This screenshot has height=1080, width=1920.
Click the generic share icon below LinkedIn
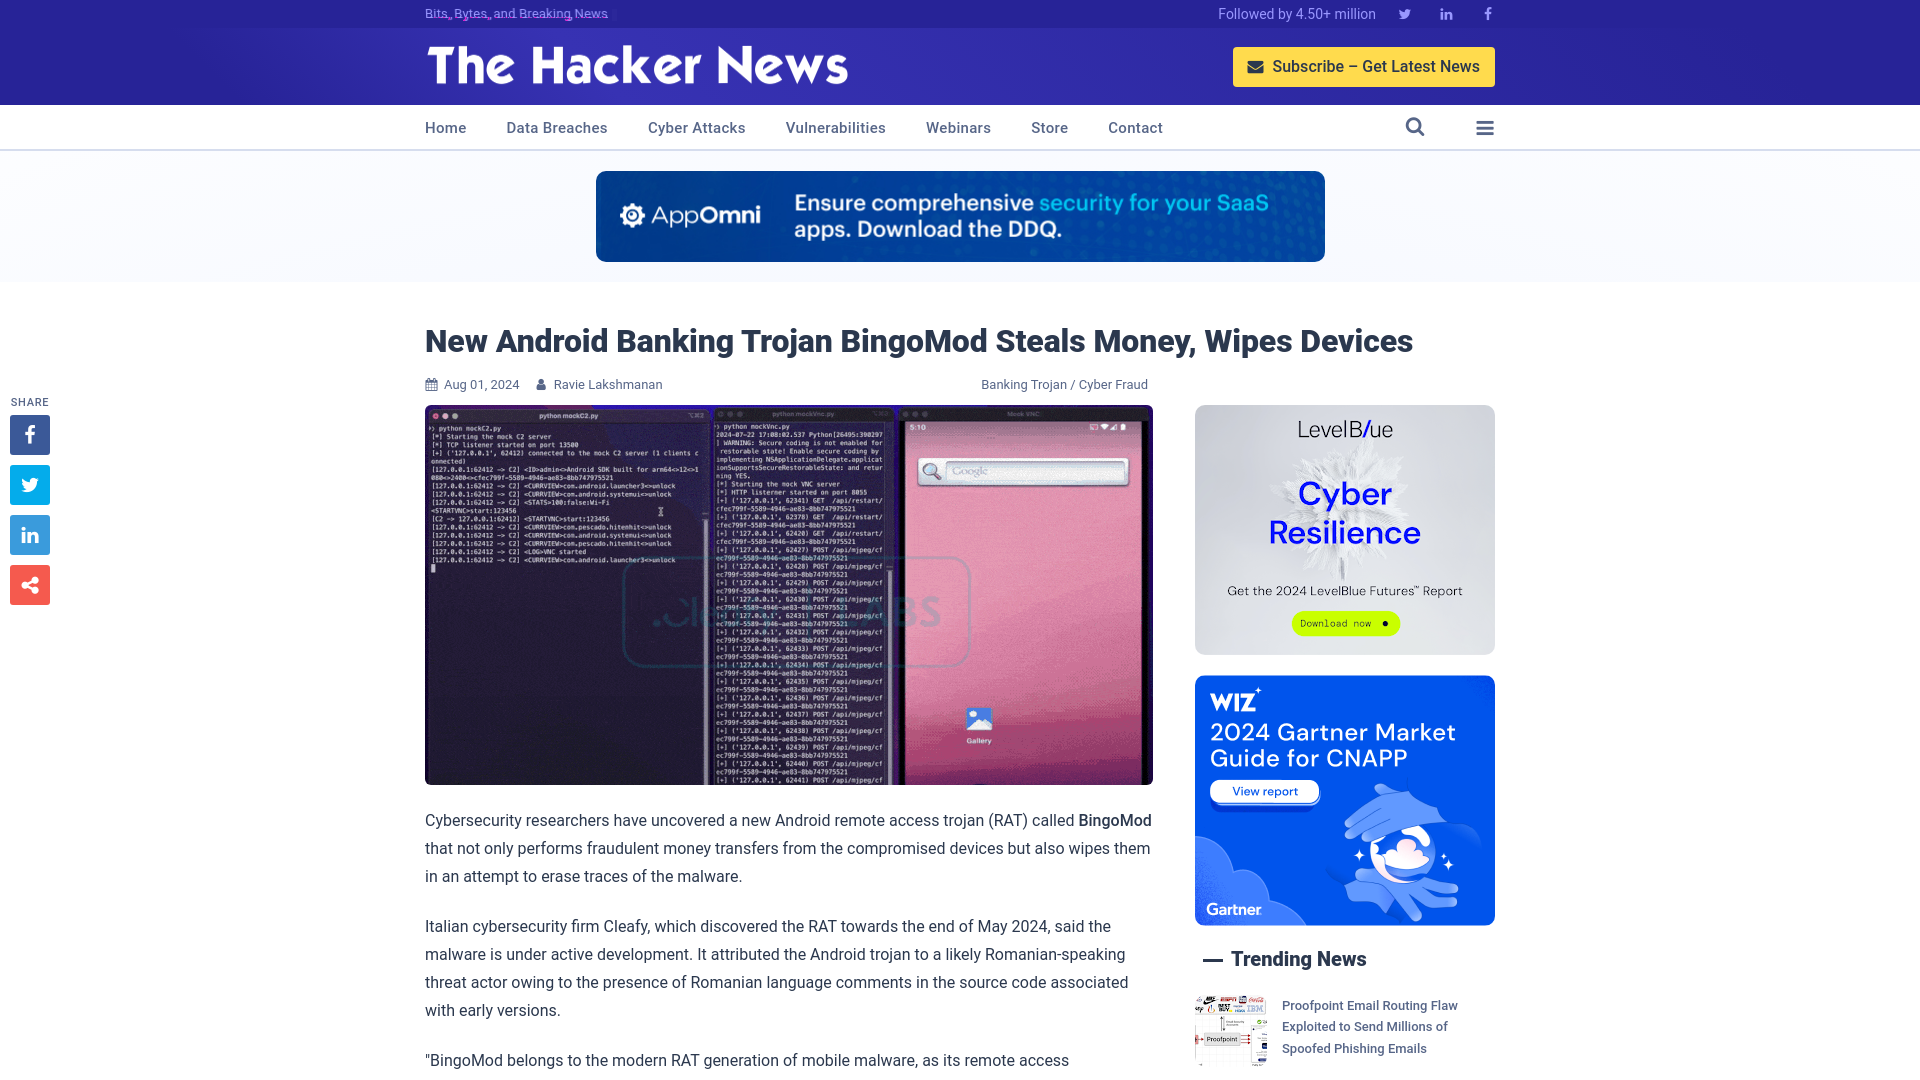(29, 584)
